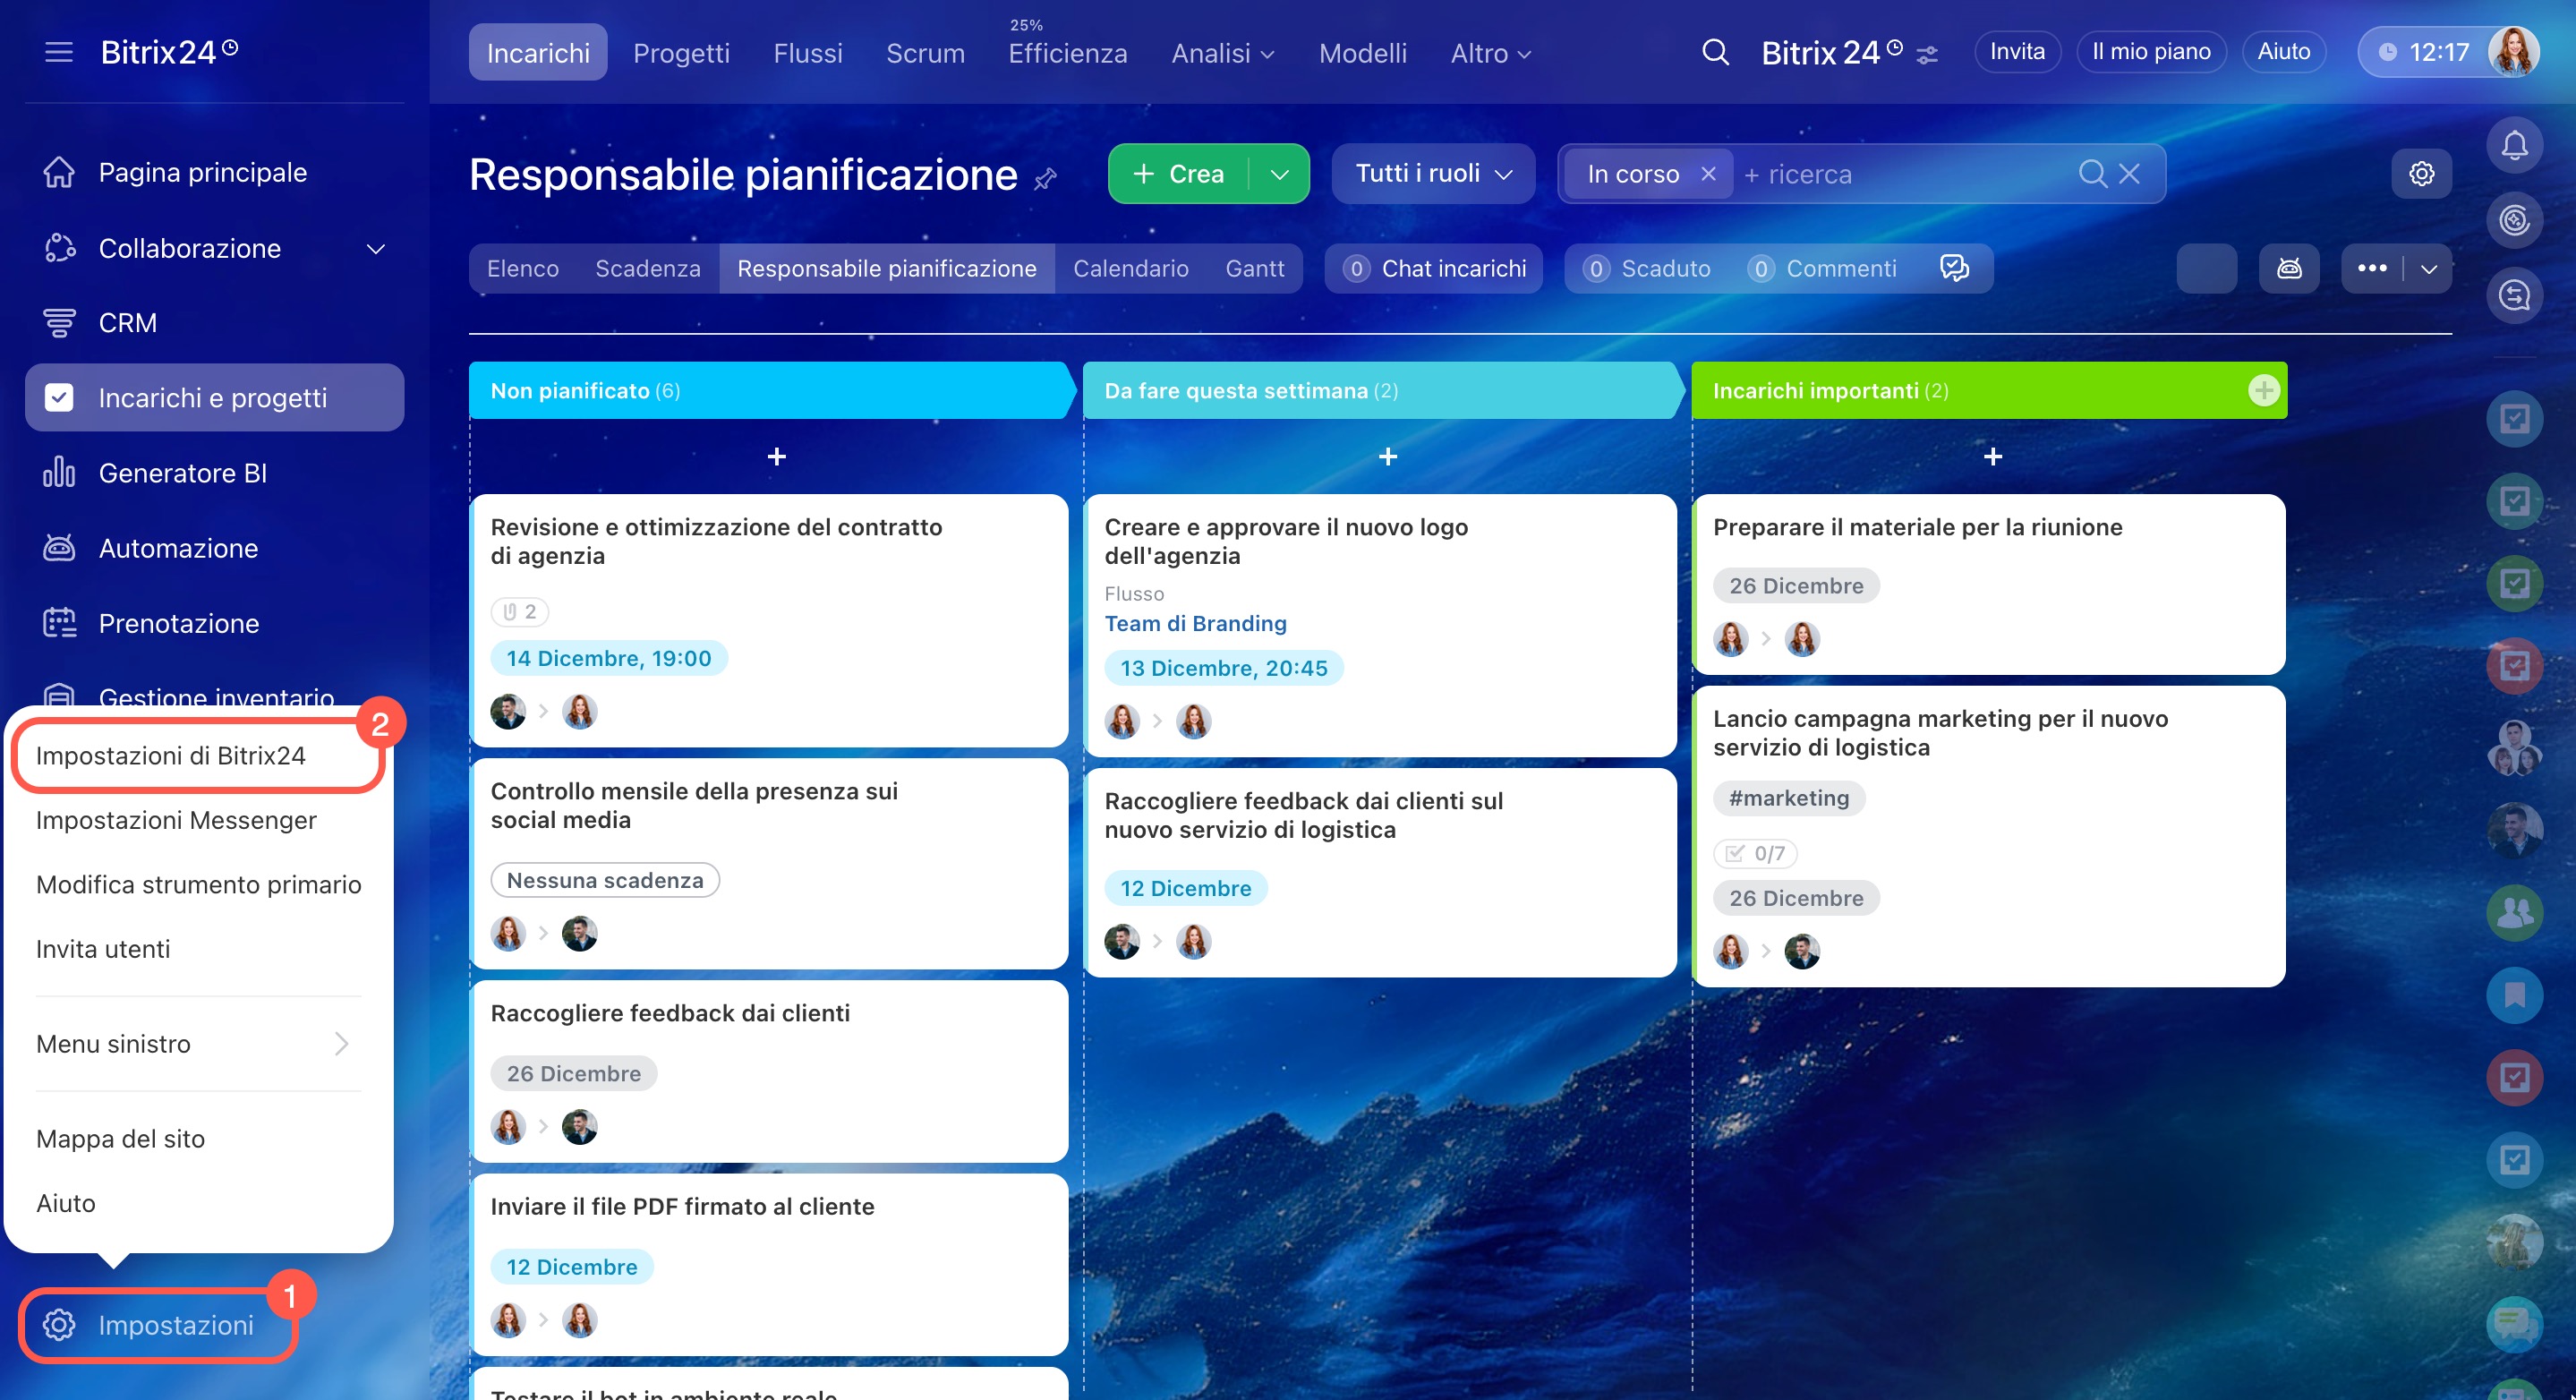Open the notifications bell icon
2576x1400 pixels.
2513,145
